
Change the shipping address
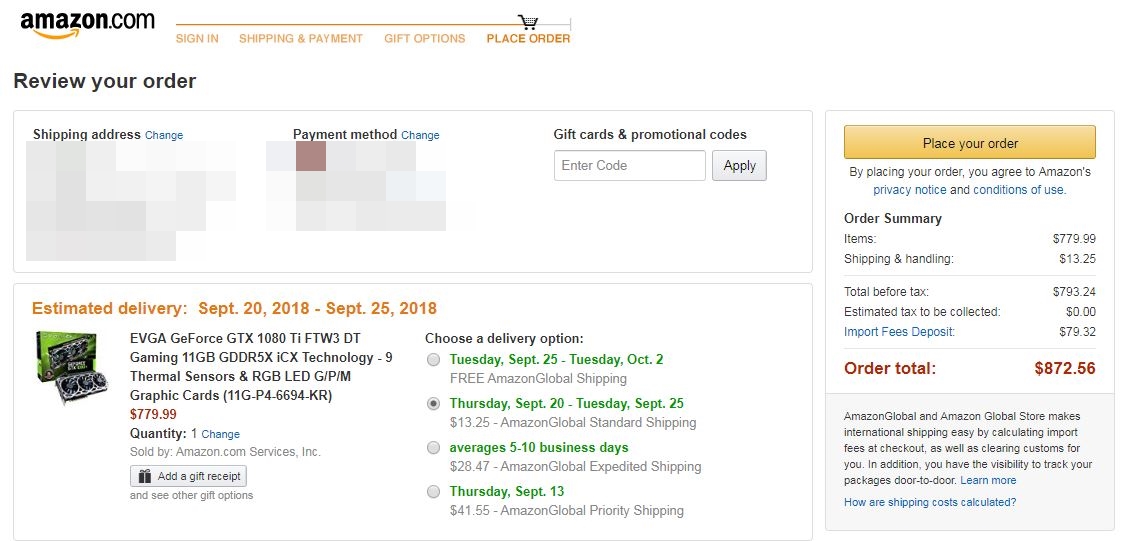[x=164, y=135]
